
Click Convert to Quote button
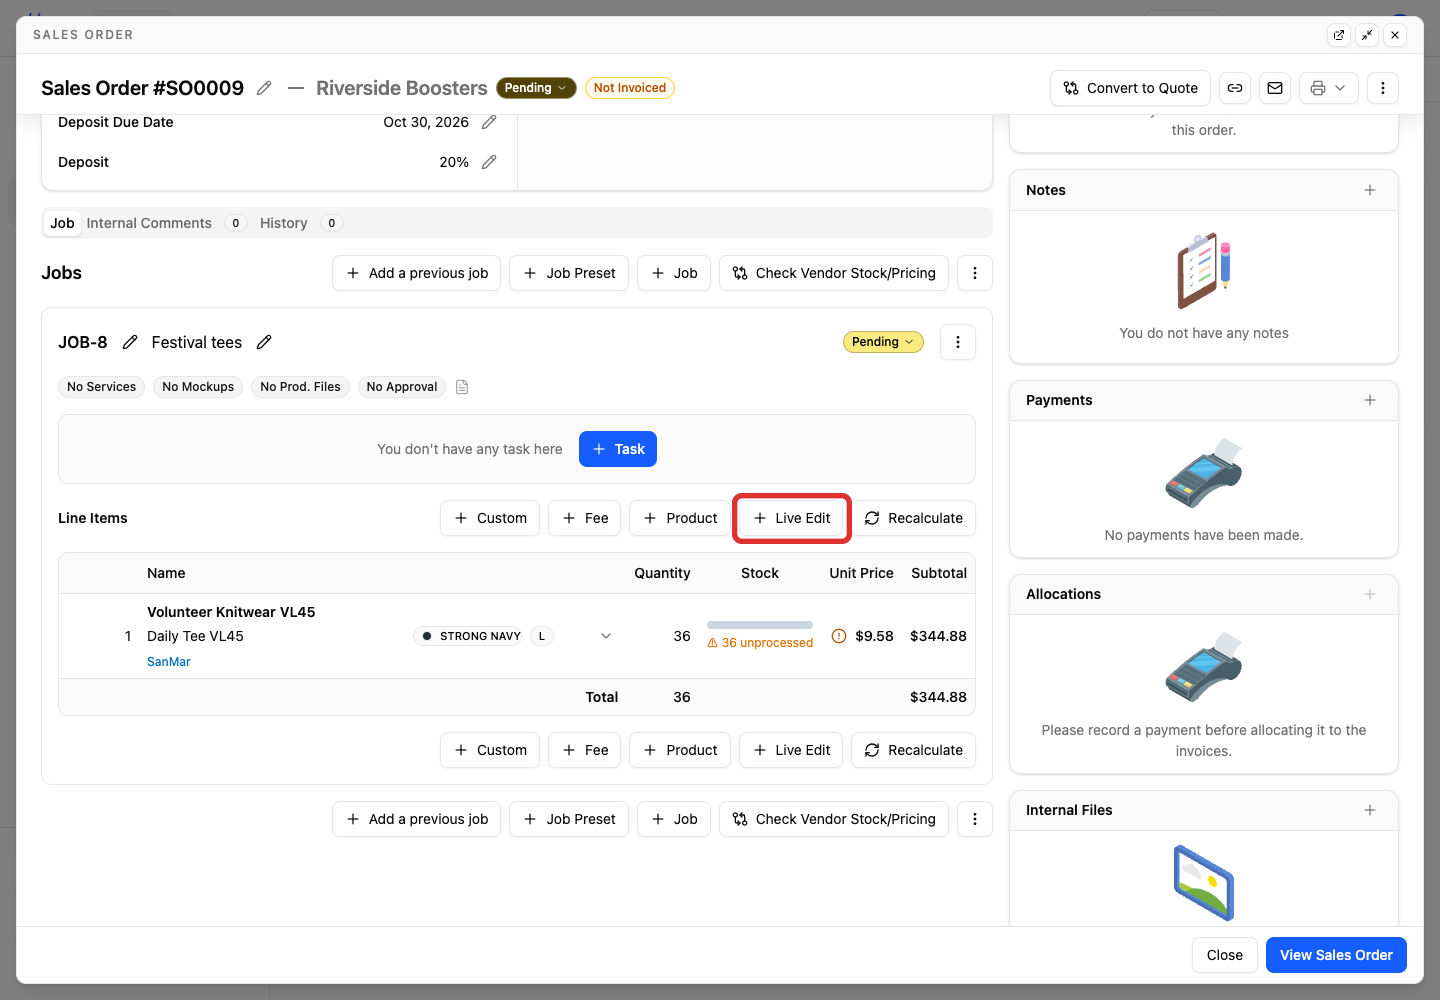tap(1130, 88)
